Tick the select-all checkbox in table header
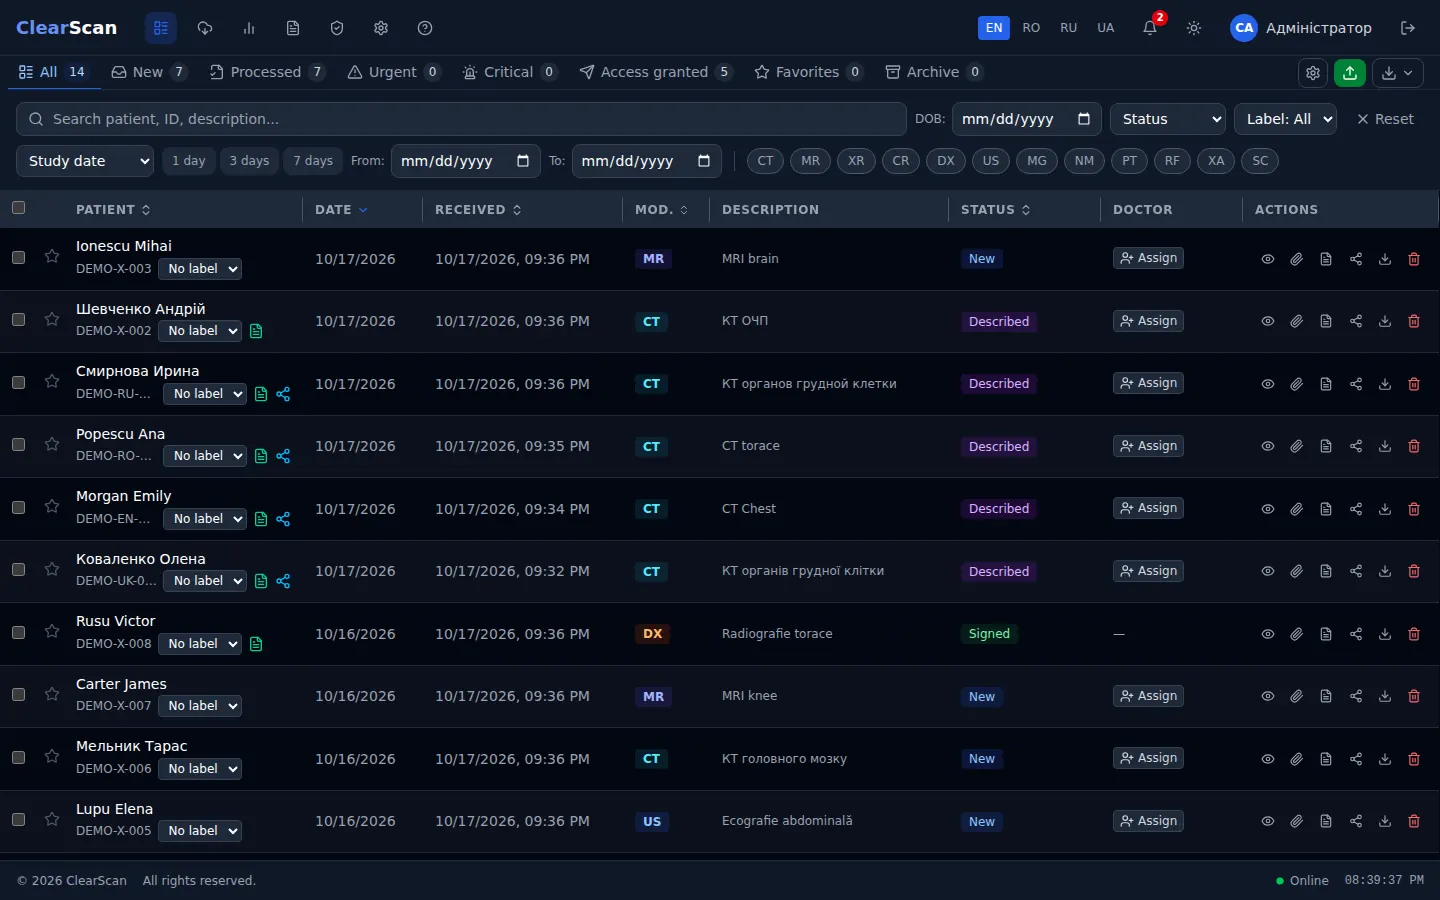The image size is (1440, 900). [x=18, y=208]
